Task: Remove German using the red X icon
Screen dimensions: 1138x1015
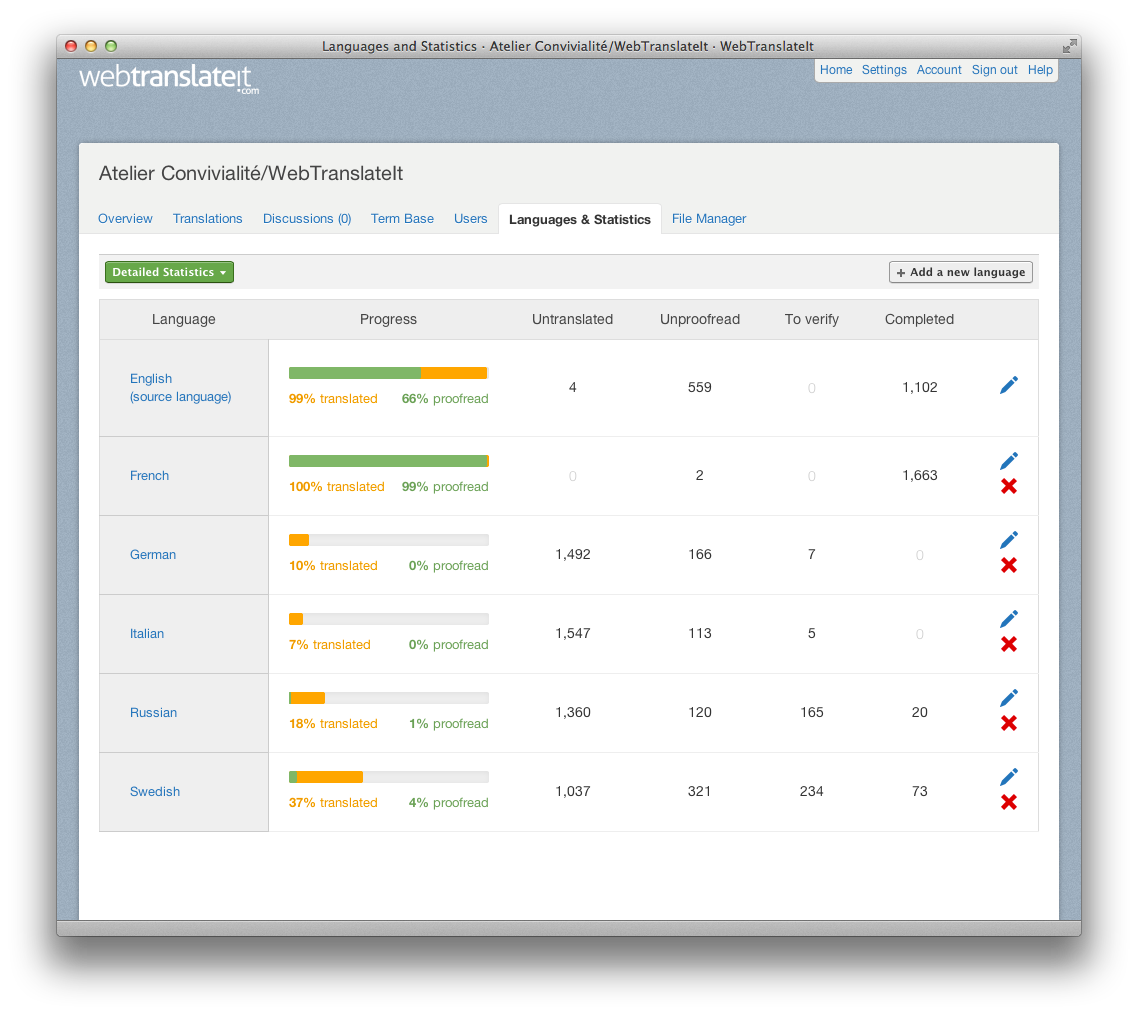Action: click(x=1009, y=565)
